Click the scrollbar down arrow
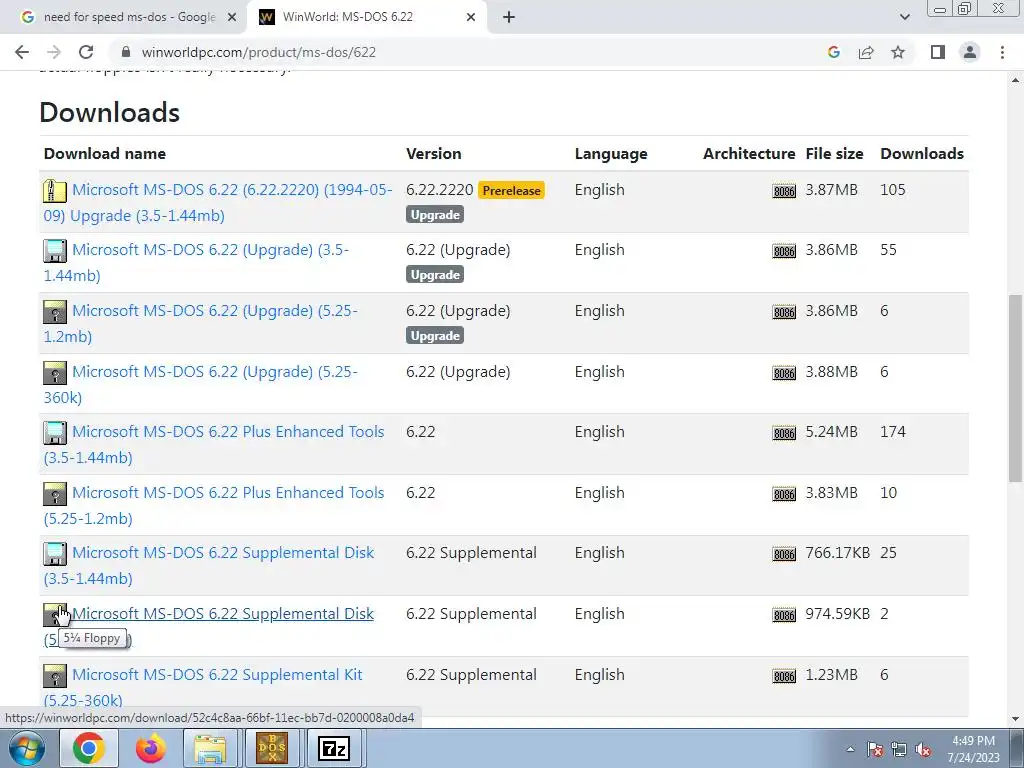Screen dimensions: 1024x768 (x=1016, y=720)
